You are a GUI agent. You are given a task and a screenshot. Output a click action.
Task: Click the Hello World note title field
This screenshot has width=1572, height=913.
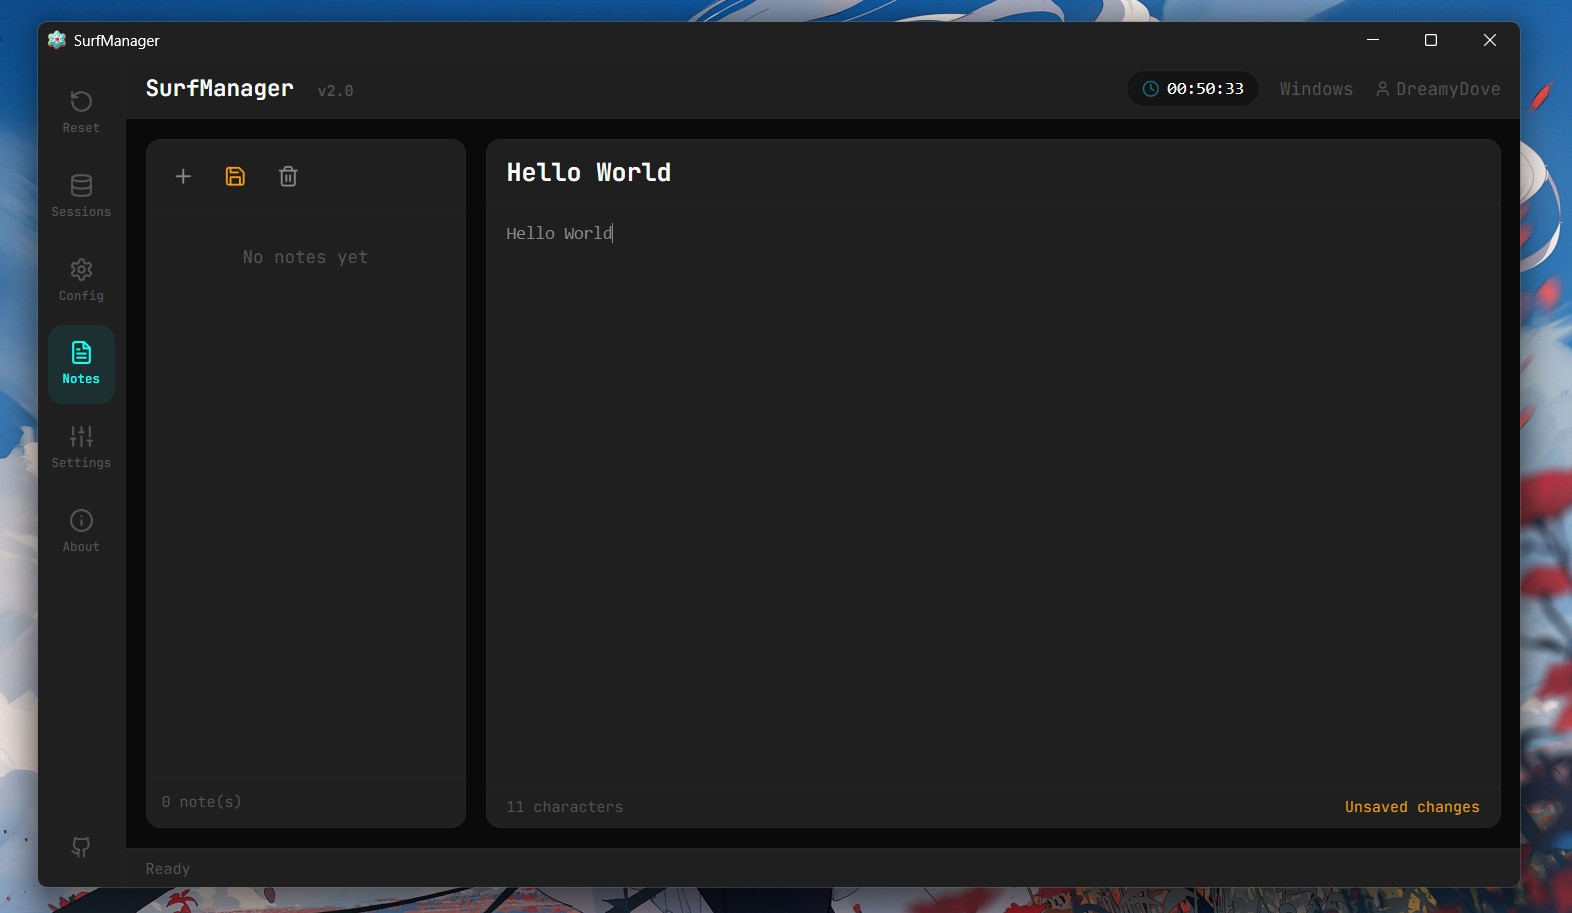click(x=993, y=172)
